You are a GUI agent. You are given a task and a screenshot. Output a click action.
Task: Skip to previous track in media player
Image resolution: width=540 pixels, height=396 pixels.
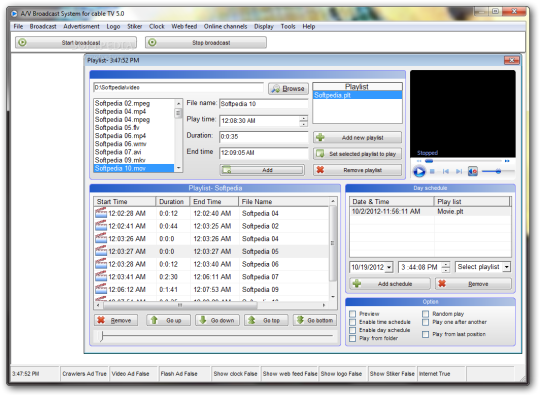coord(446,171)
